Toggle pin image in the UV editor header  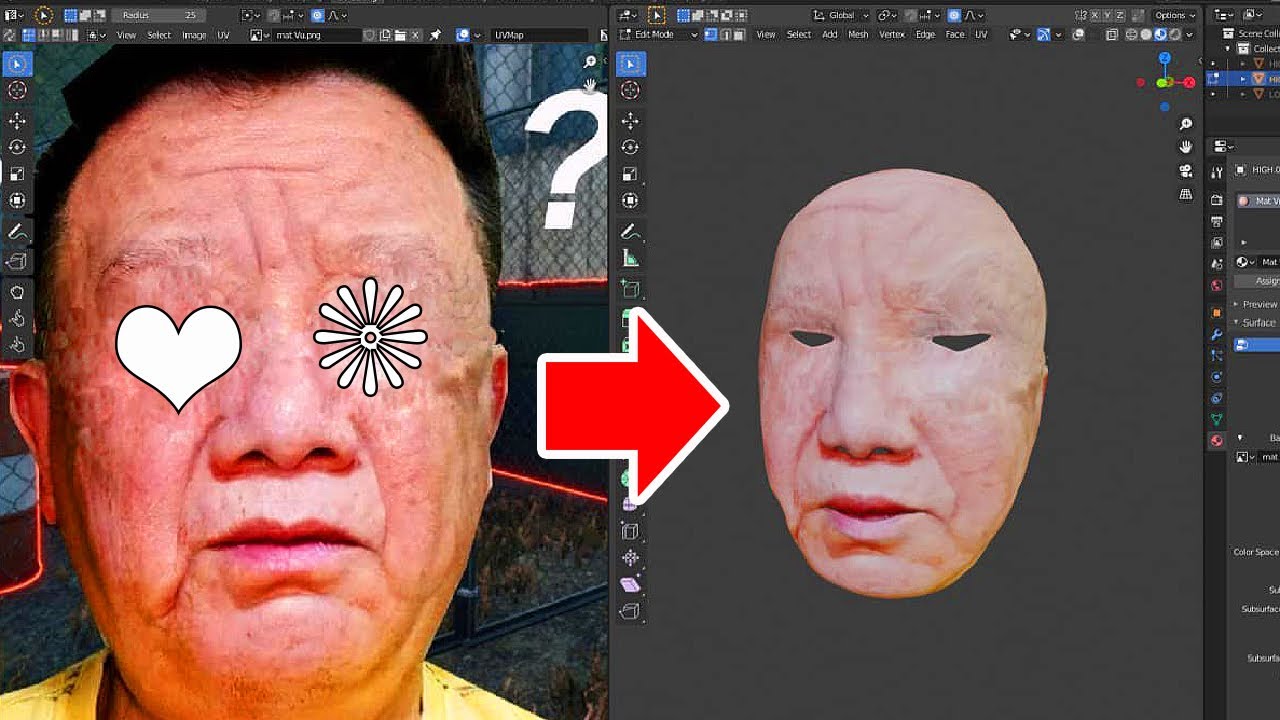point(436,35)
